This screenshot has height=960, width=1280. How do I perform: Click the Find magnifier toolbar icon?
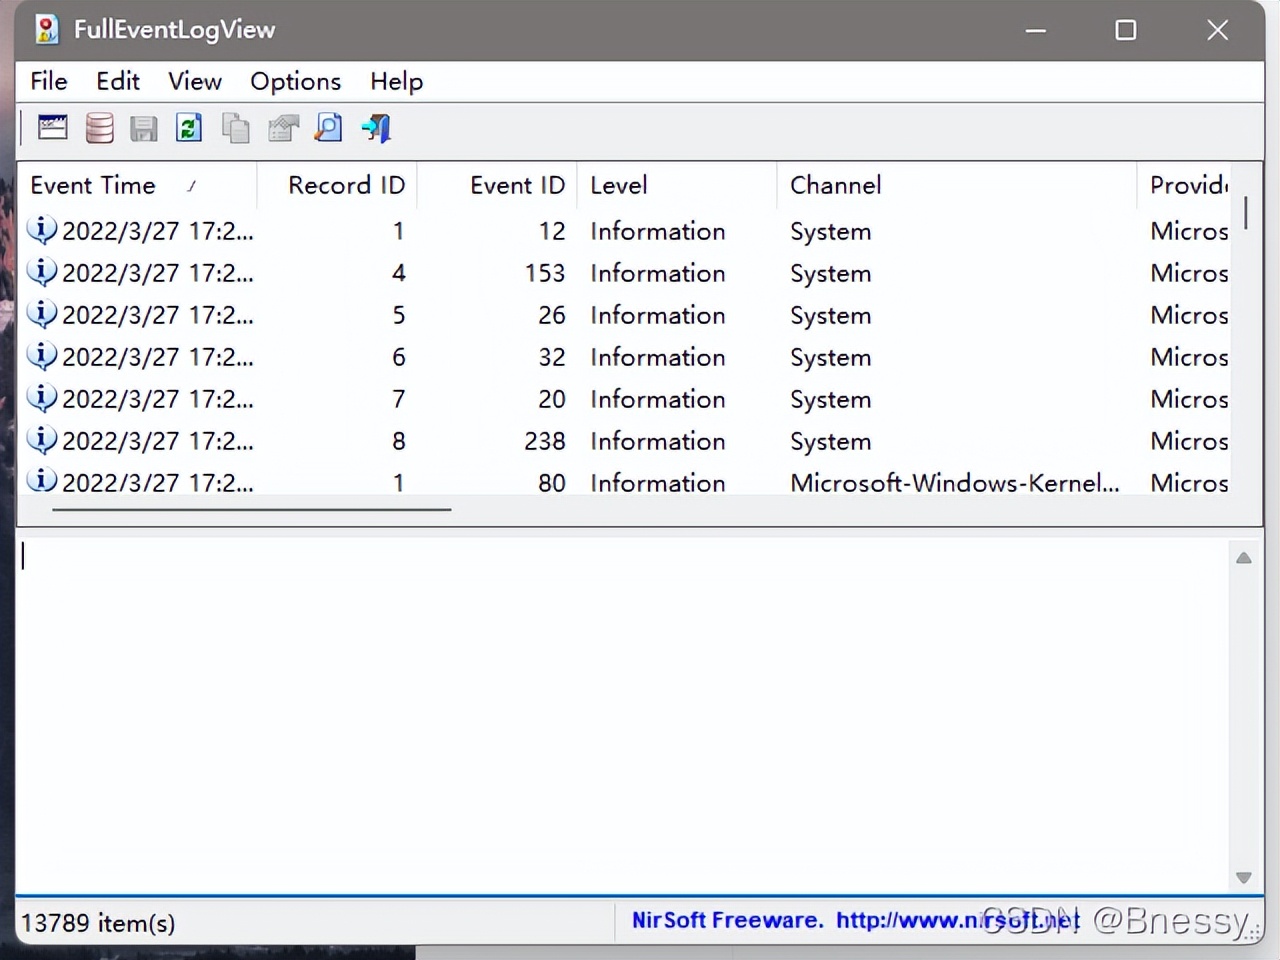(x=328, y=128)
